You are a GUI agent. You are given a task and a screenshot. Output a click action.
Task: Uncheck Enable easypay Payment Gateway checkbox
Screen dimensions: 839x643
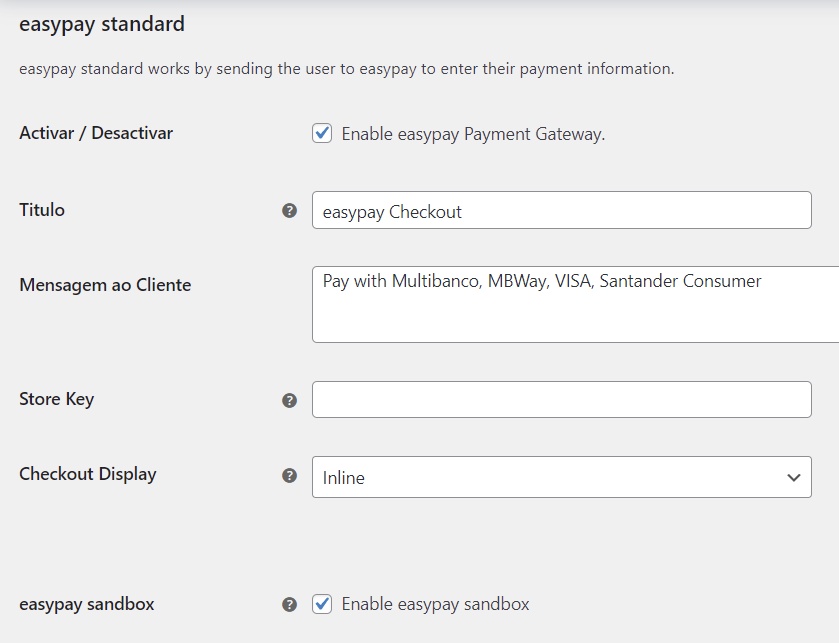coord(322,133)
